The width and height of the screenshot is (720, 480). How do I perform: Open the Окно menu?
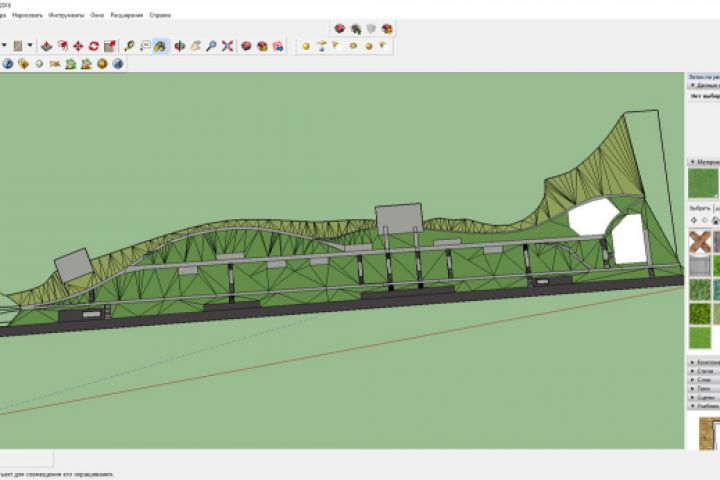click(97, 15)
